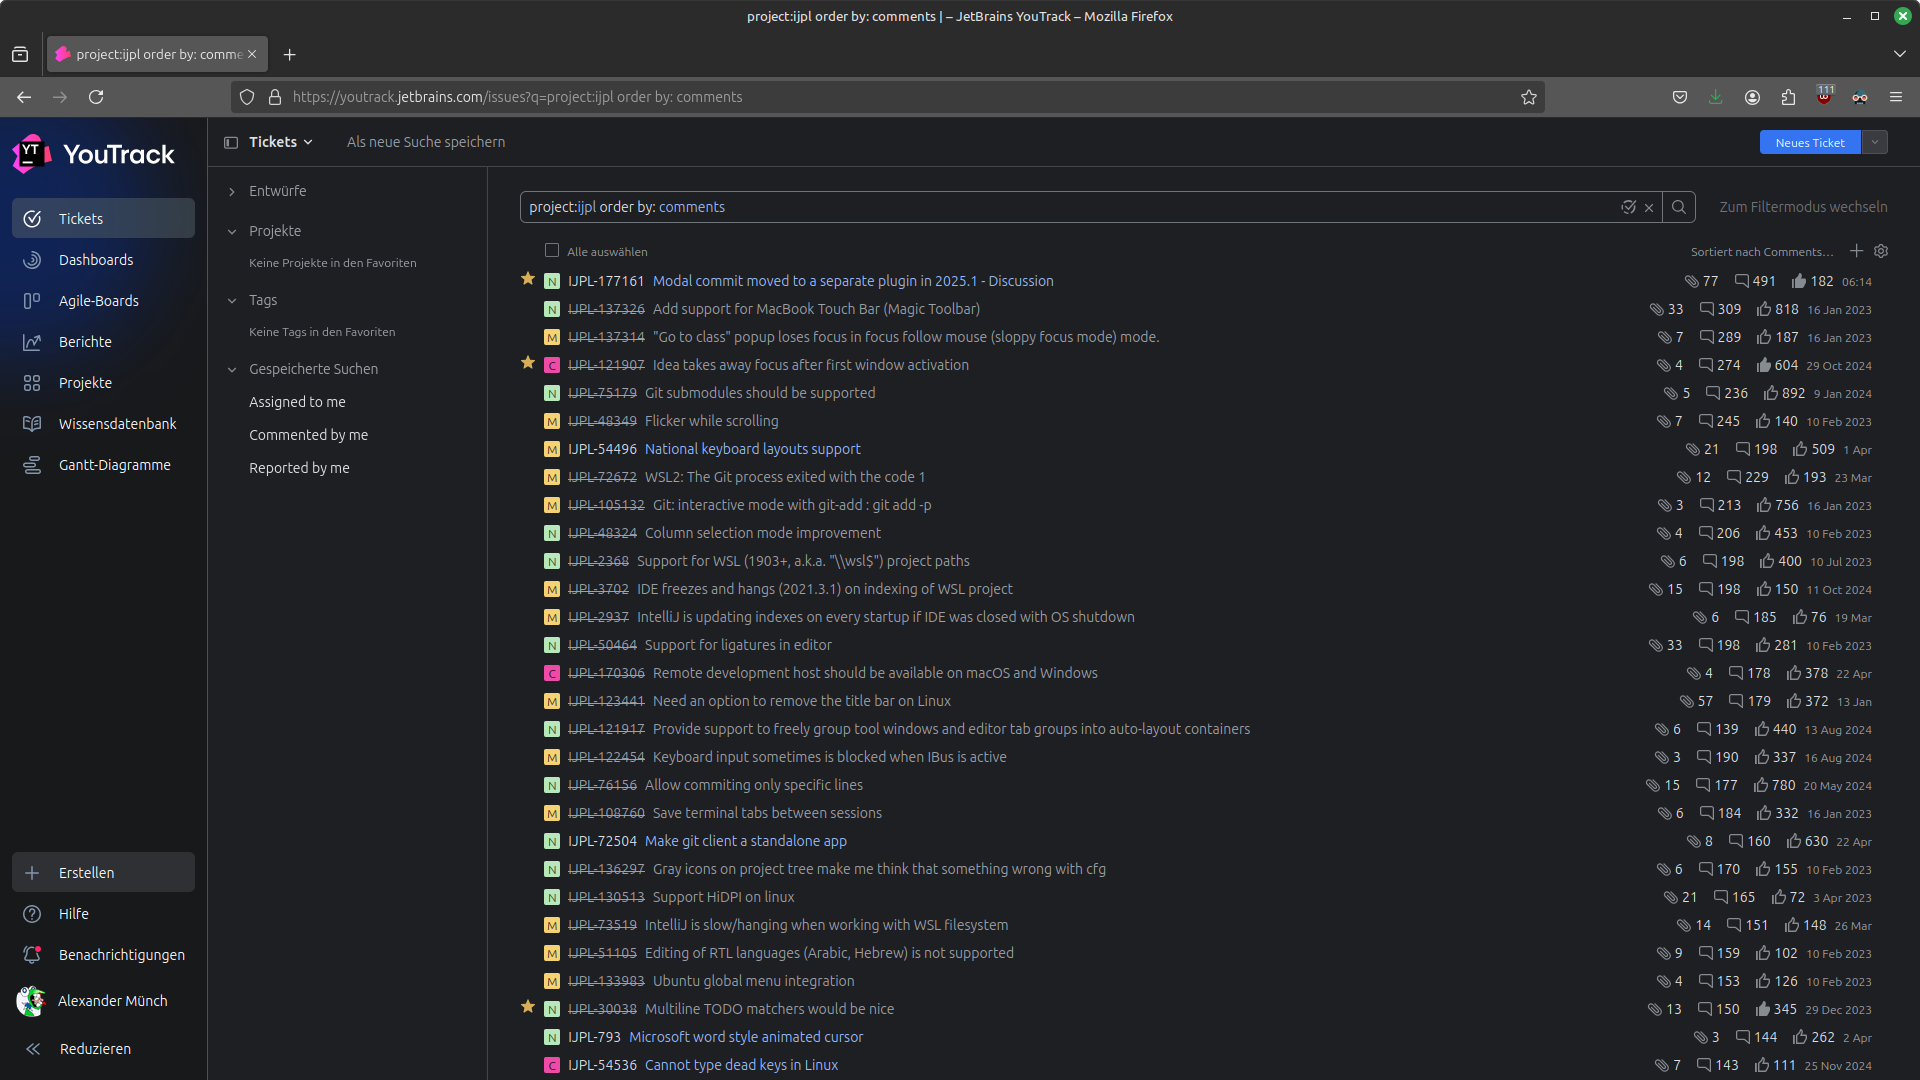This screenshot has width=1920, height=1080.
Task: Bookmark this page with the star icon
Action: coord(1528,97)
